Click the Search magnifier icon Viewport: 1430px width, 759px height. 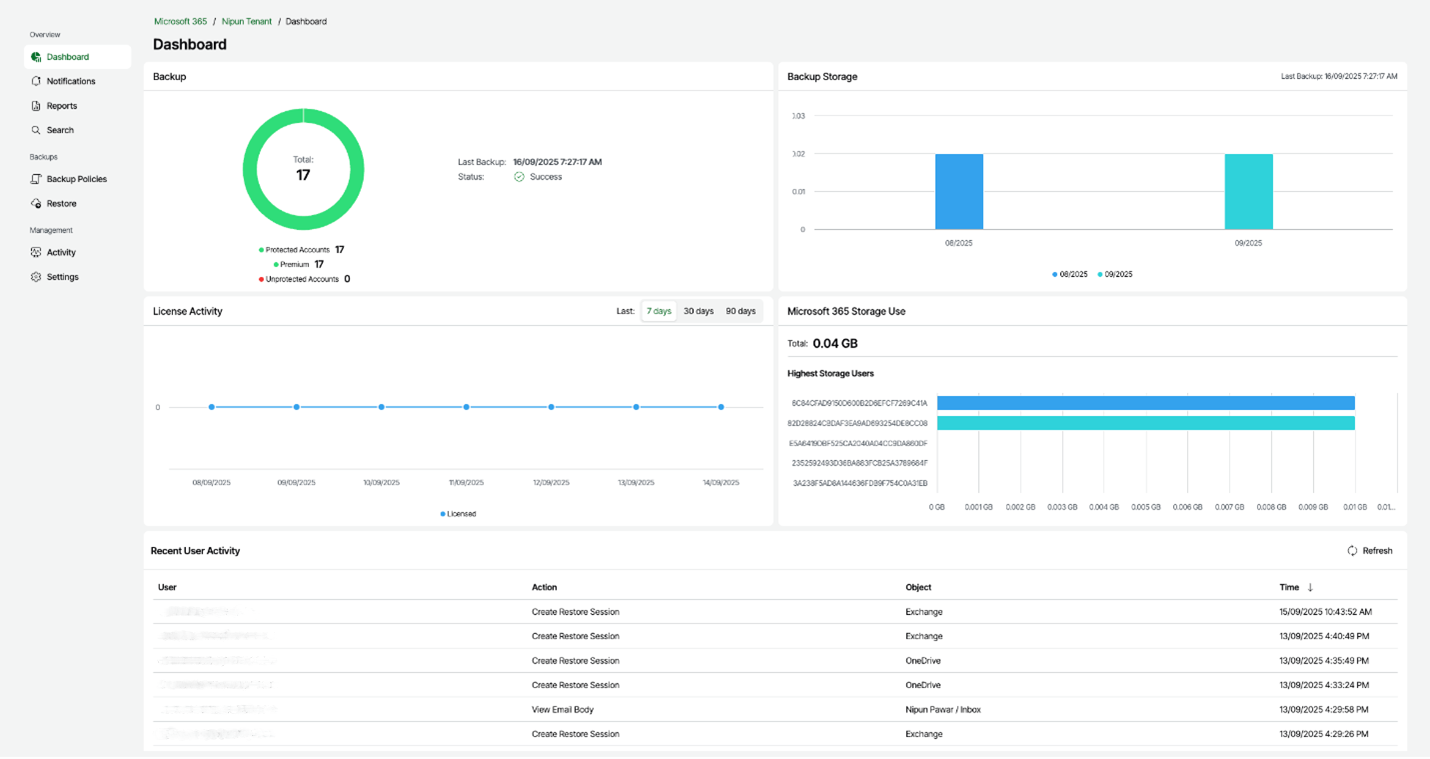(x=36, y=130)
